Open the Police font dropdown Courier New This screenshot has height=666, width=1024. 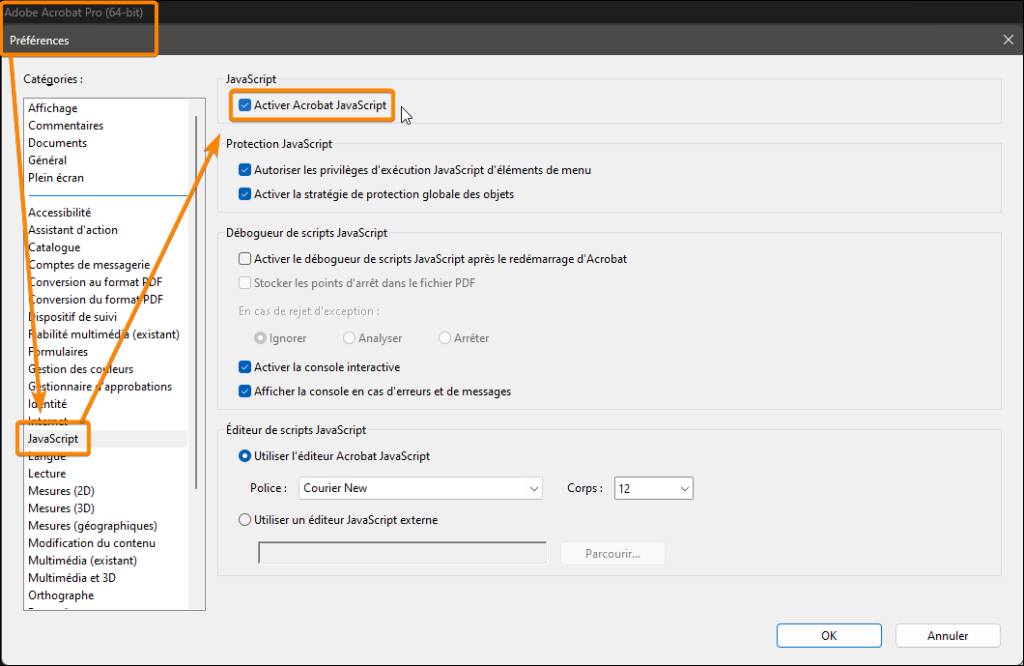click(420, 489)
